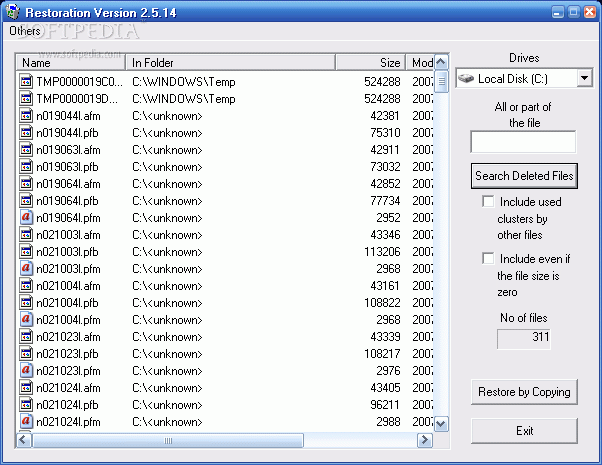Click the Restoration app icon in title bar
Image resolution: width=602 pixels, height=465 pixels.
click(x=12, y=12)
